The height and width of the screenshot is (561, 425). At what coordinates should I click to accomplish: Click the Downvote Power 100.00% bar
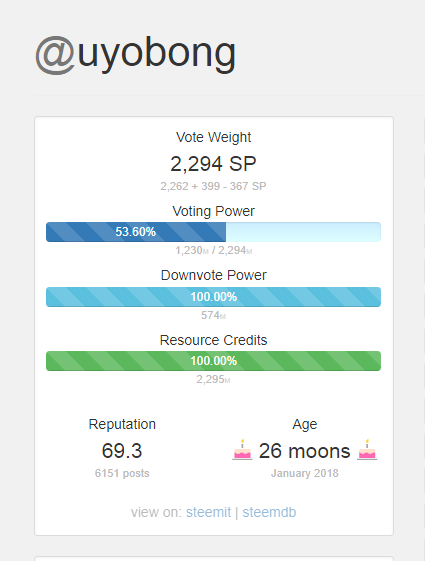(x=213, y=297)
